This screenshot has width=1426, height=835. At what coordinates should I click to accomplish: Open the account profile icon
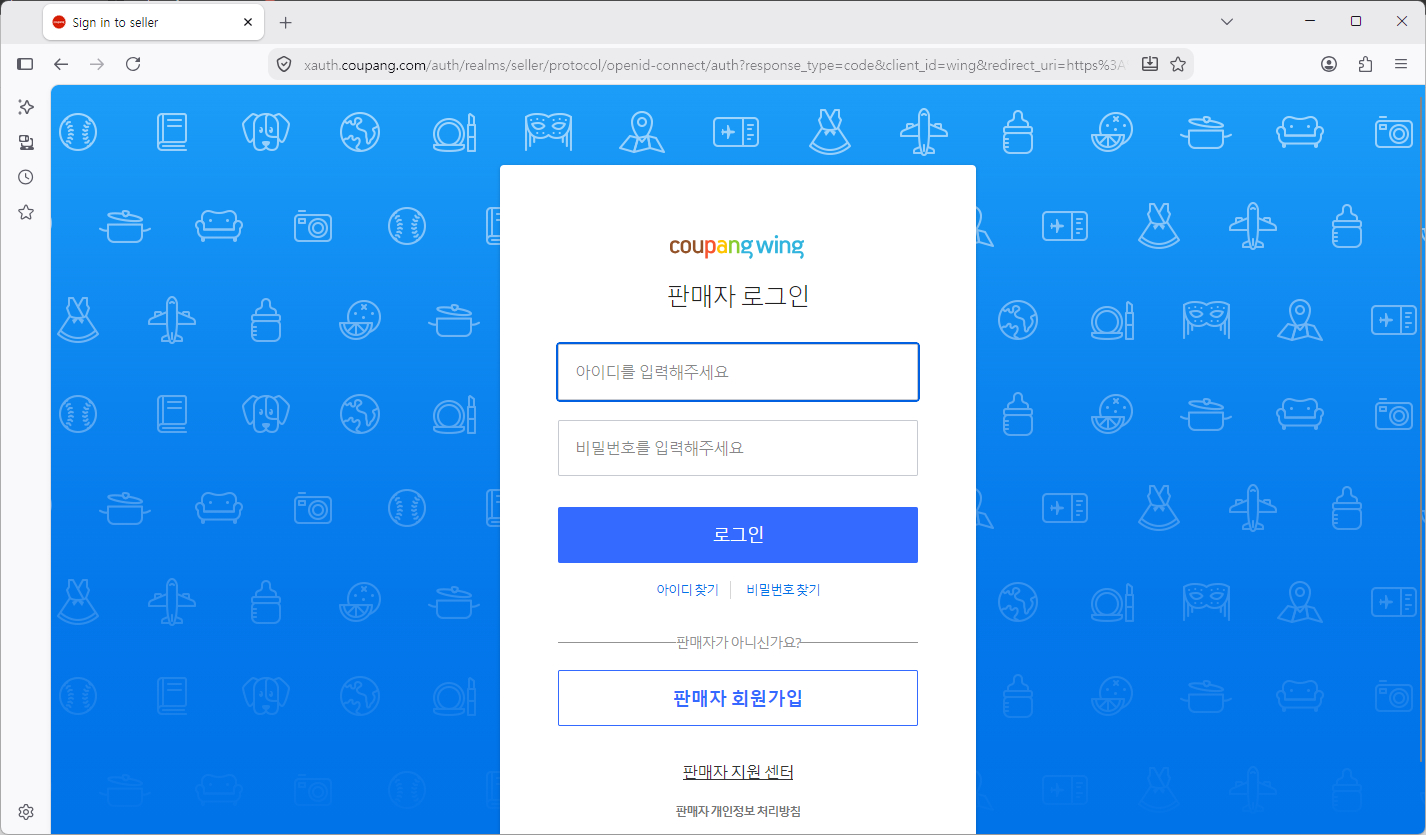[x=1329, y=64]
